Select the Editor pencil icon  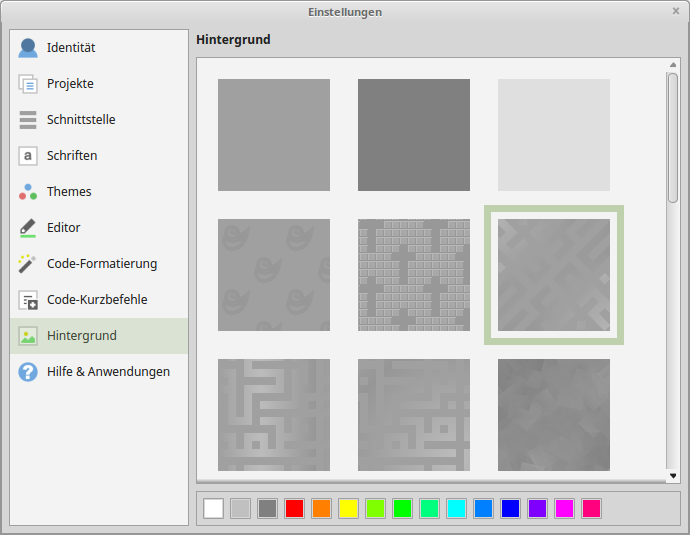pos(28,228)
